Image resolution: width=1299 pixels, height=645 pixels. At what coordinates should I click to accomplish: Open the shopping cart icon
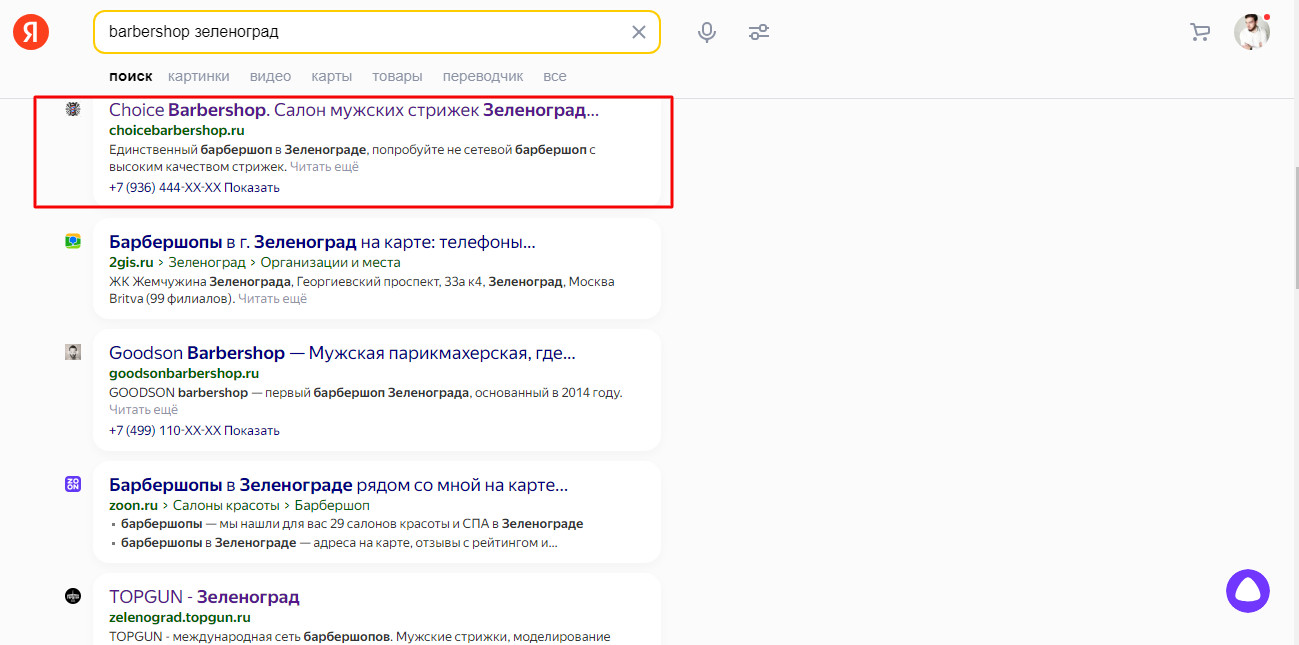click(x=1200, y=32)
